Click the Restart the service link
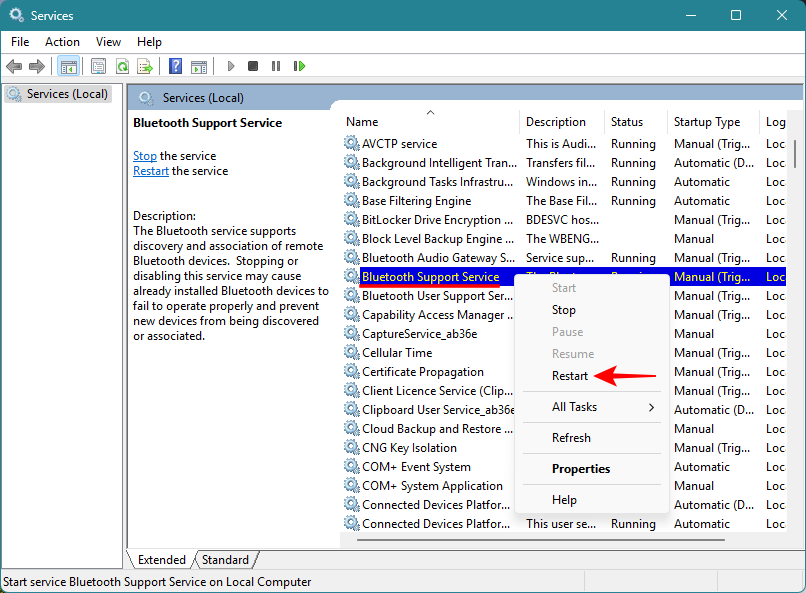The width and height of the screenshot is (806, 593). pos(151,171)
